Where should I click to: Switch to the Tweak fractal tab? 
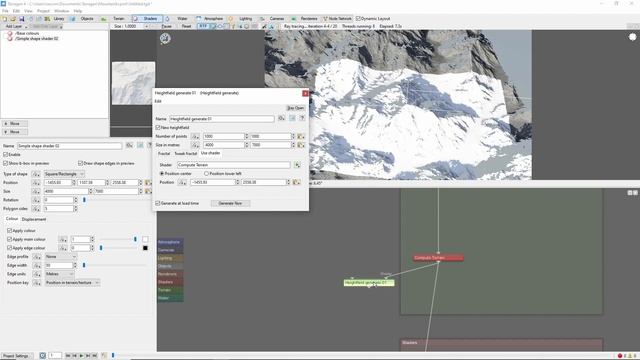(186, 153)
